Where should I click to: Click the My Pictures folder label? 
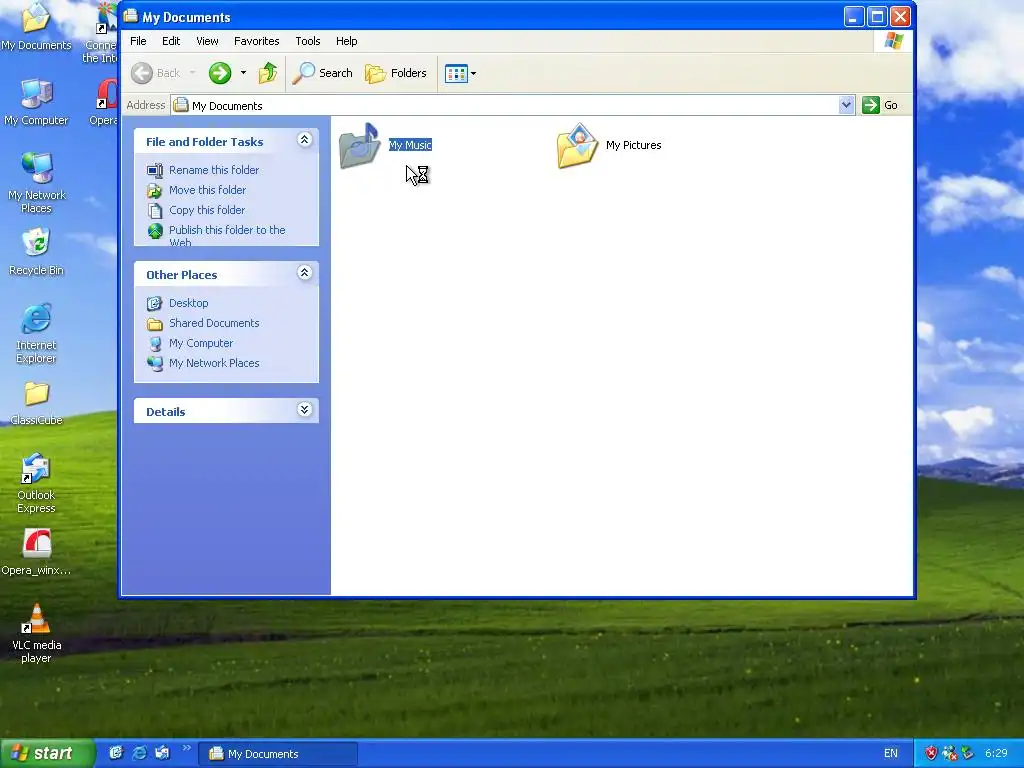pyautogui.click(x=633, y=145)
